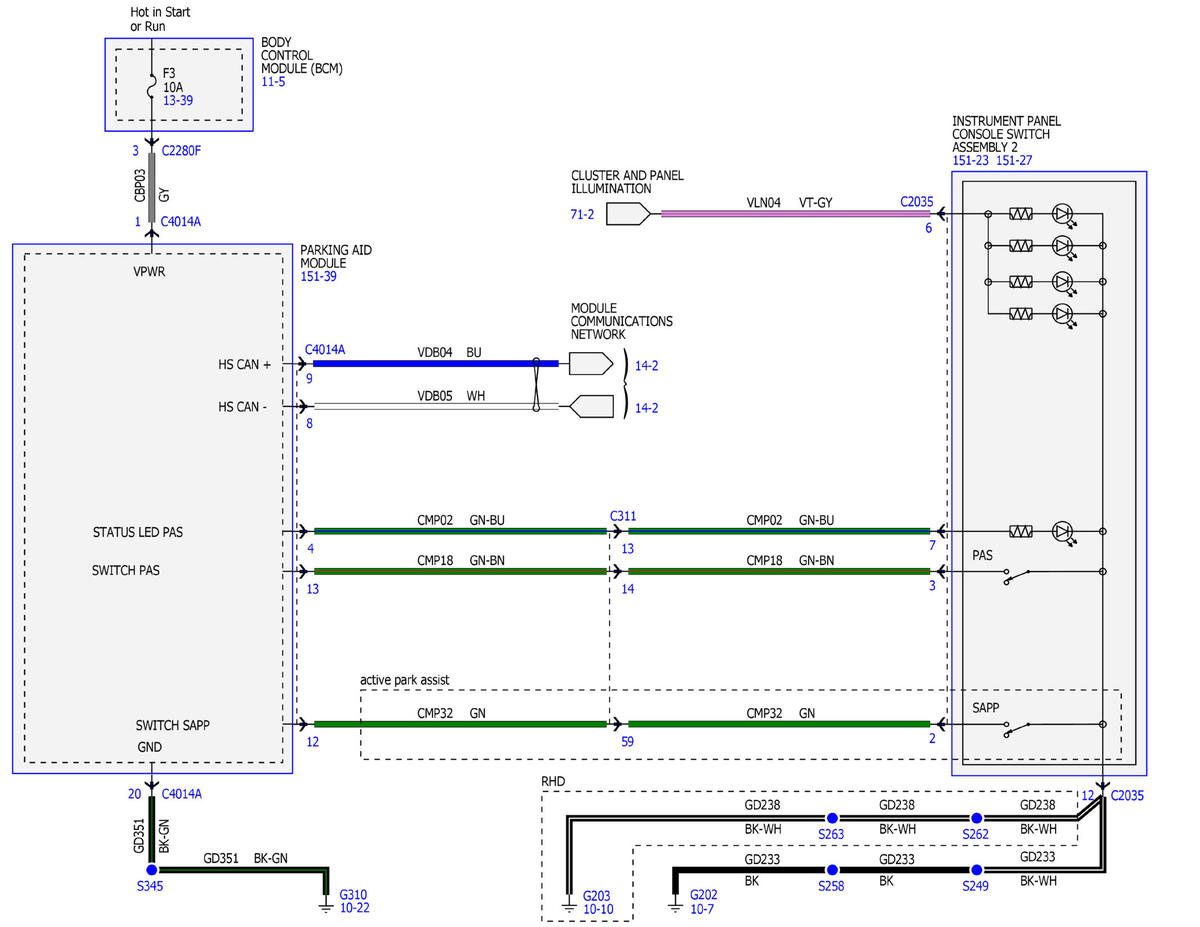The width and height of the screenshot is (1200, 927).
Task: Click the G310 ground symbol
Action: click(325, 905)
